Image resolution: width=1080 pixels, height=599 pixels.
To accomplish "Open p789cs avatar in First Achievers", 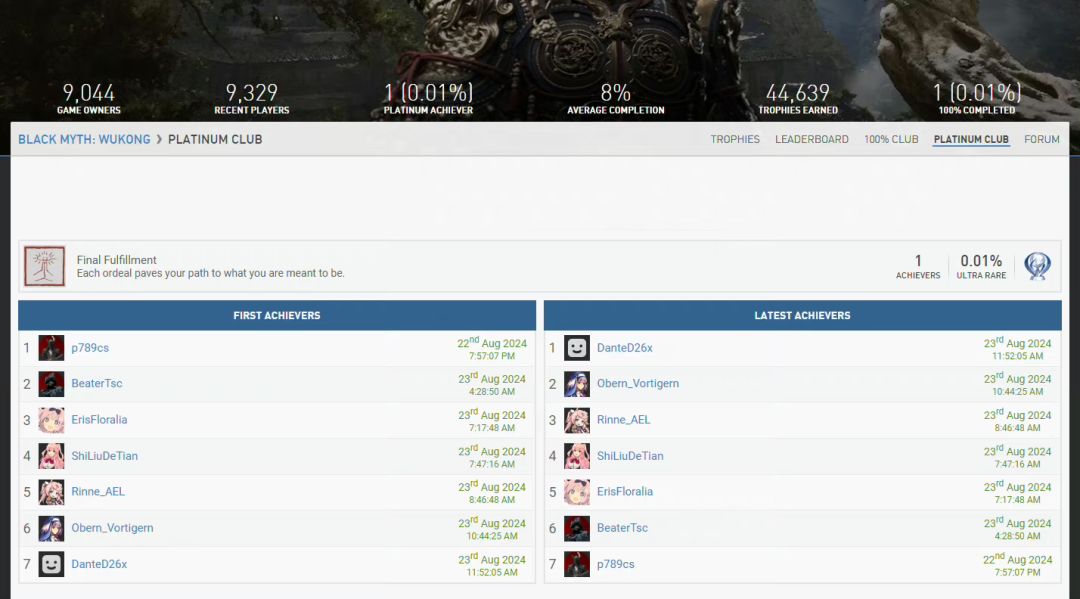I will [51, 348].
